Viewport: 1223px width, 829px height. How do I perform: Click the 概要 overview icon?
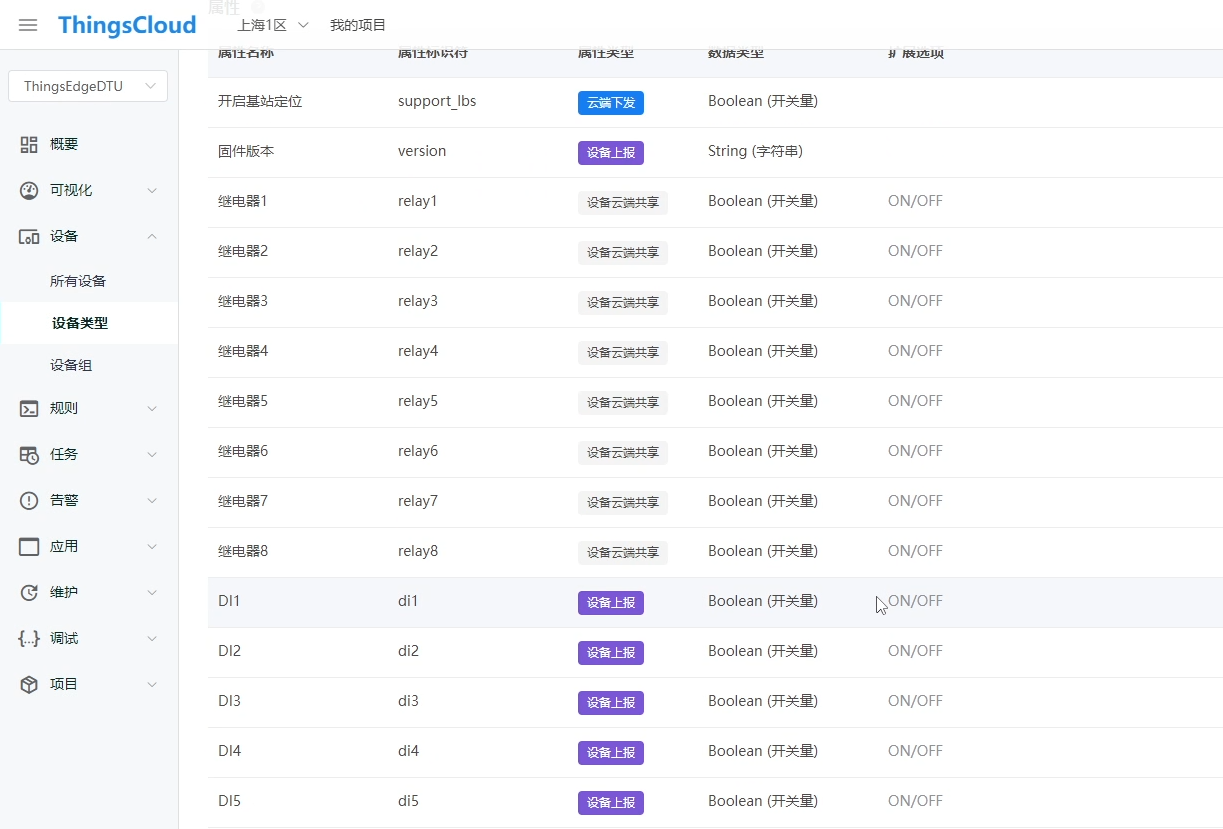pos(29,144)
